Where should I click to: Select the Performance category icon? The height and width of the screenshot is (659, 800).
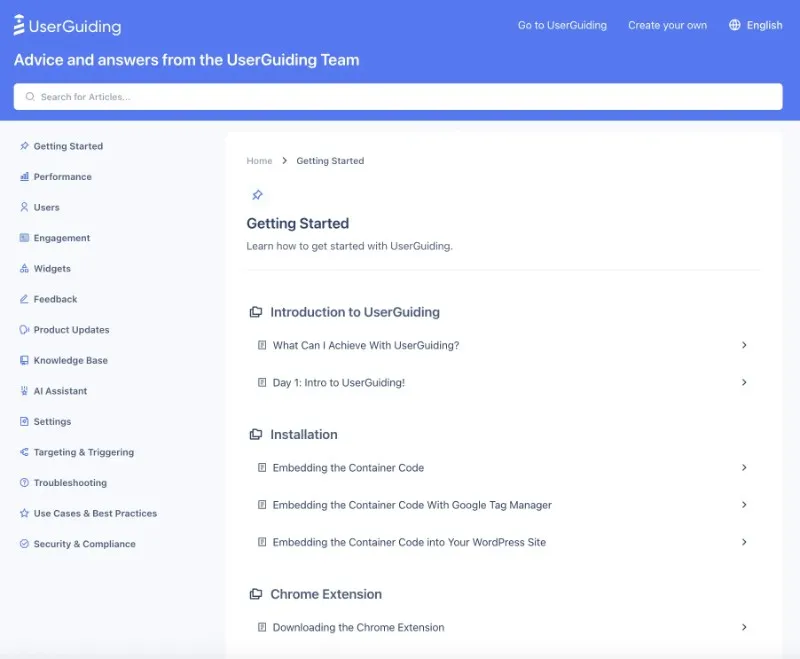point(24,177)
